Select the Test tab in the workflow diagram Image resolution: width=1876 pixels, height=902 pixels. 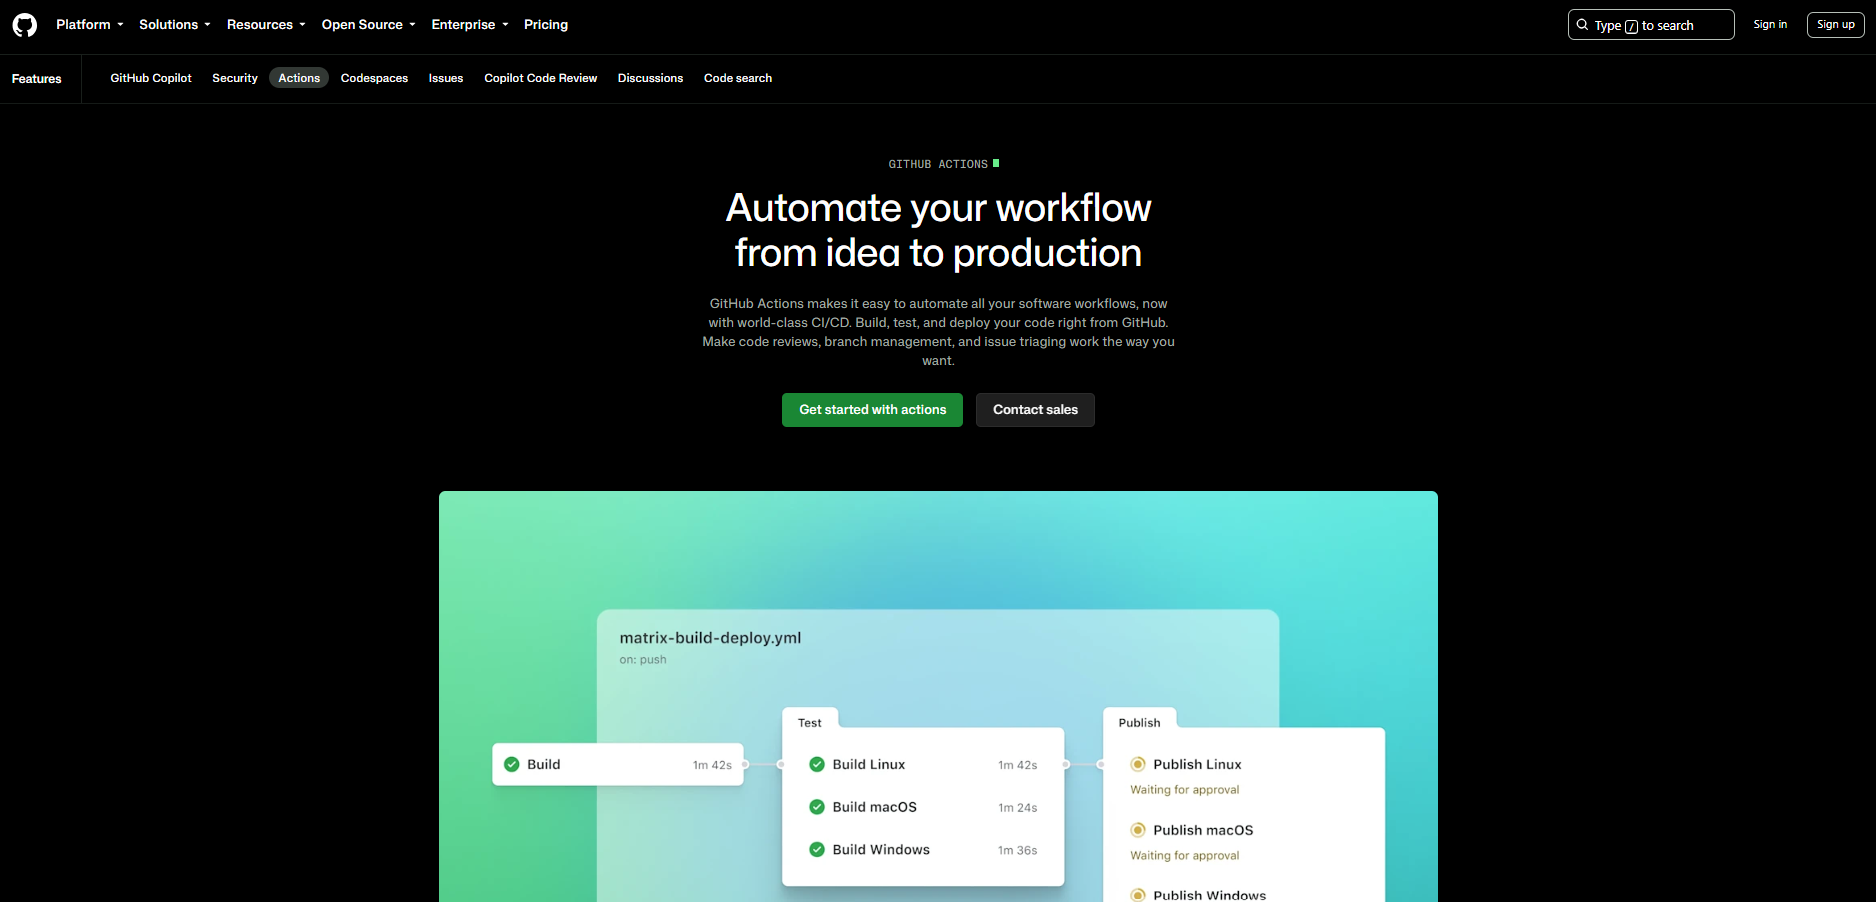(810, 723)
